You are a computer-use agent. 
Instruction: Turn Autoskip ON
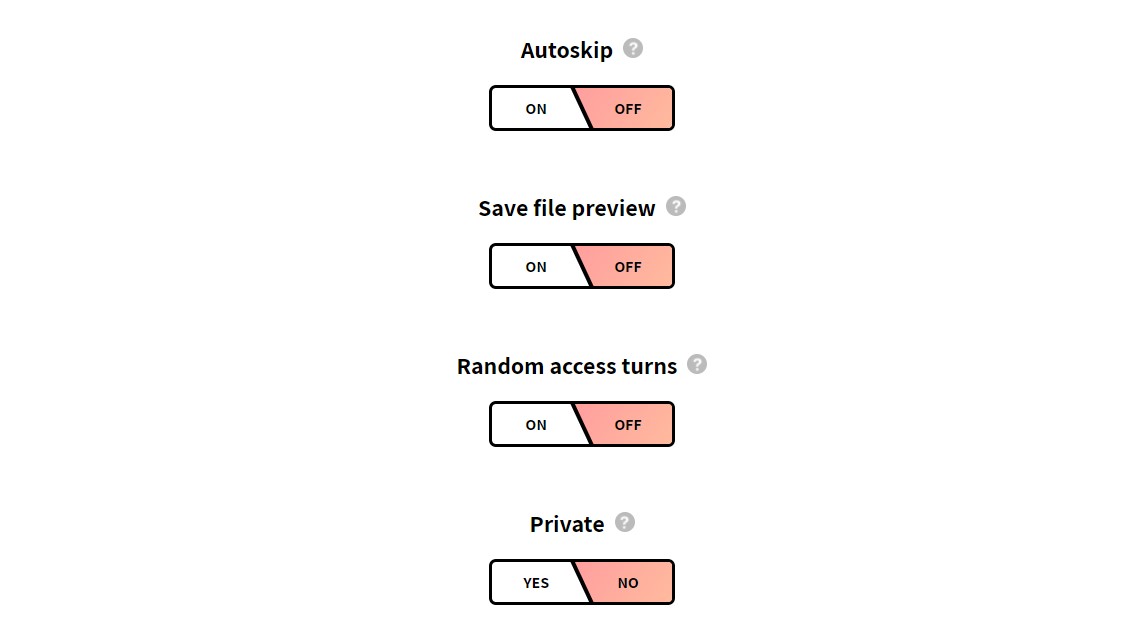[536, 109]
